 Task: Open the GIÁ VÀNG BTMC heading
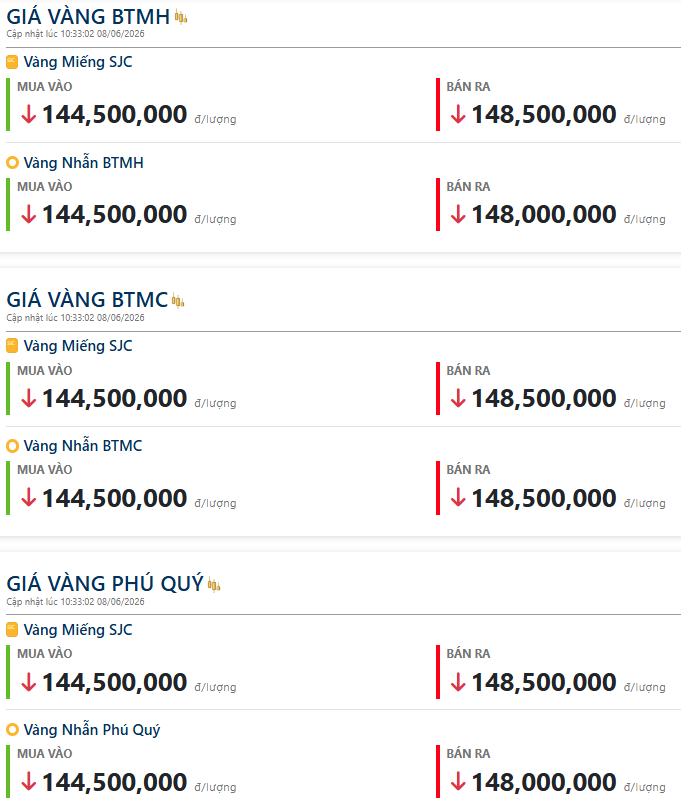tap(87, 300)
